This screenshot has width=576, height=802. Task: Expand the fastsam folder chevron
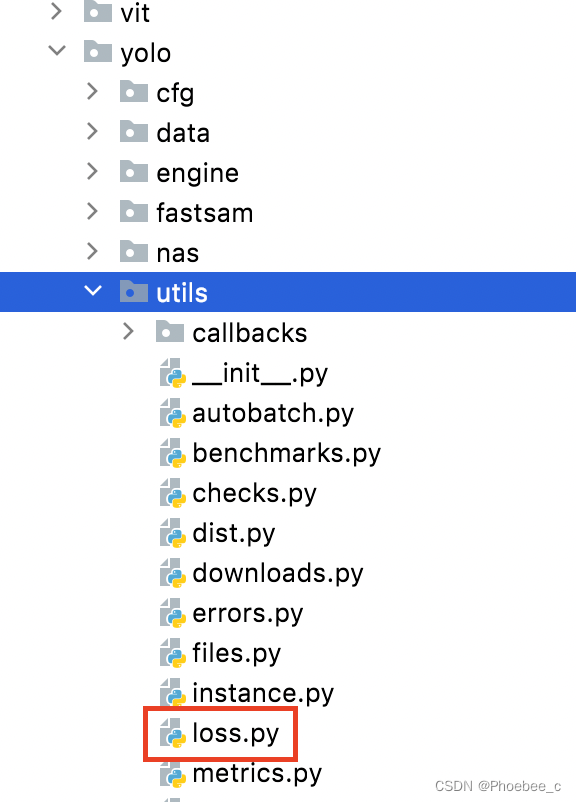tap(93, 211)
